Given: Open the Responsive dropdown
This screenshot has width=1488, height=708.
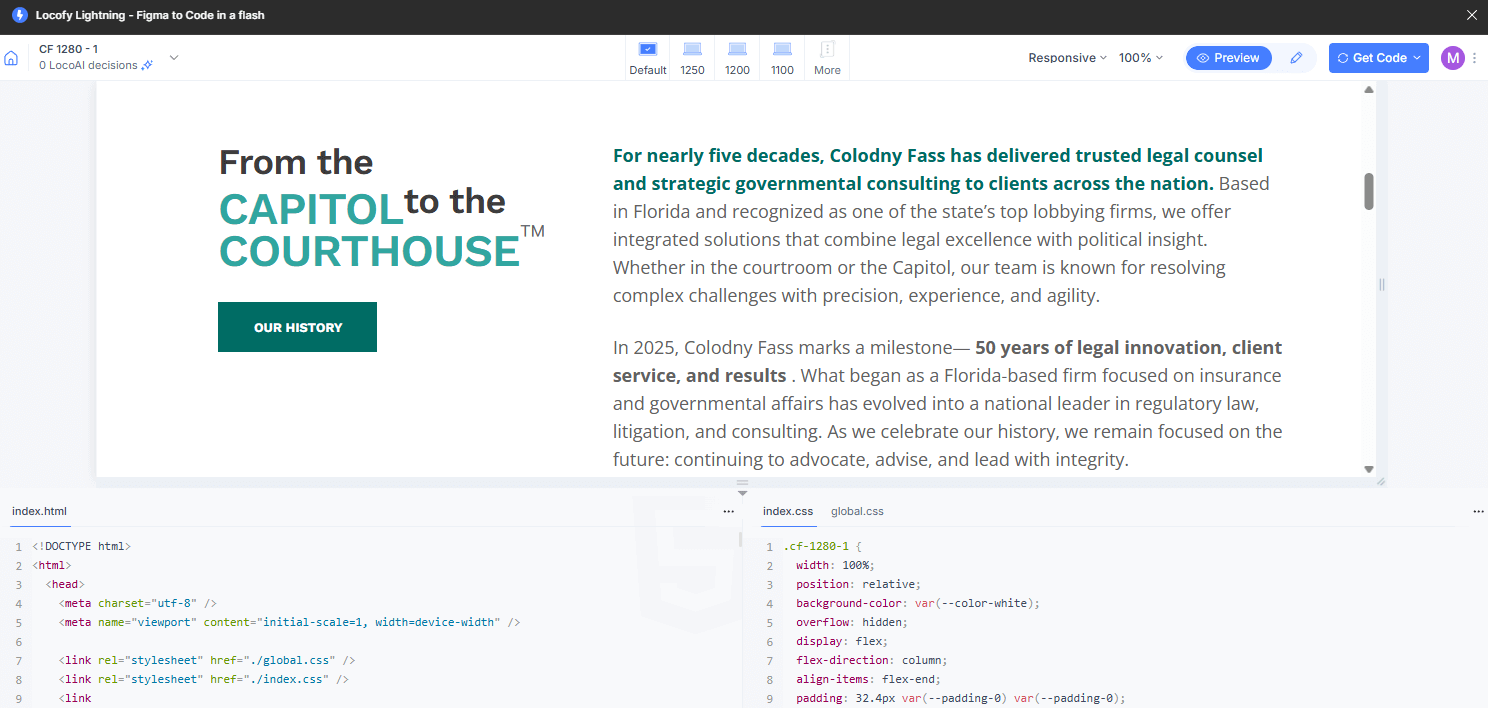Looking at the screenshot, I should 1067,58.
